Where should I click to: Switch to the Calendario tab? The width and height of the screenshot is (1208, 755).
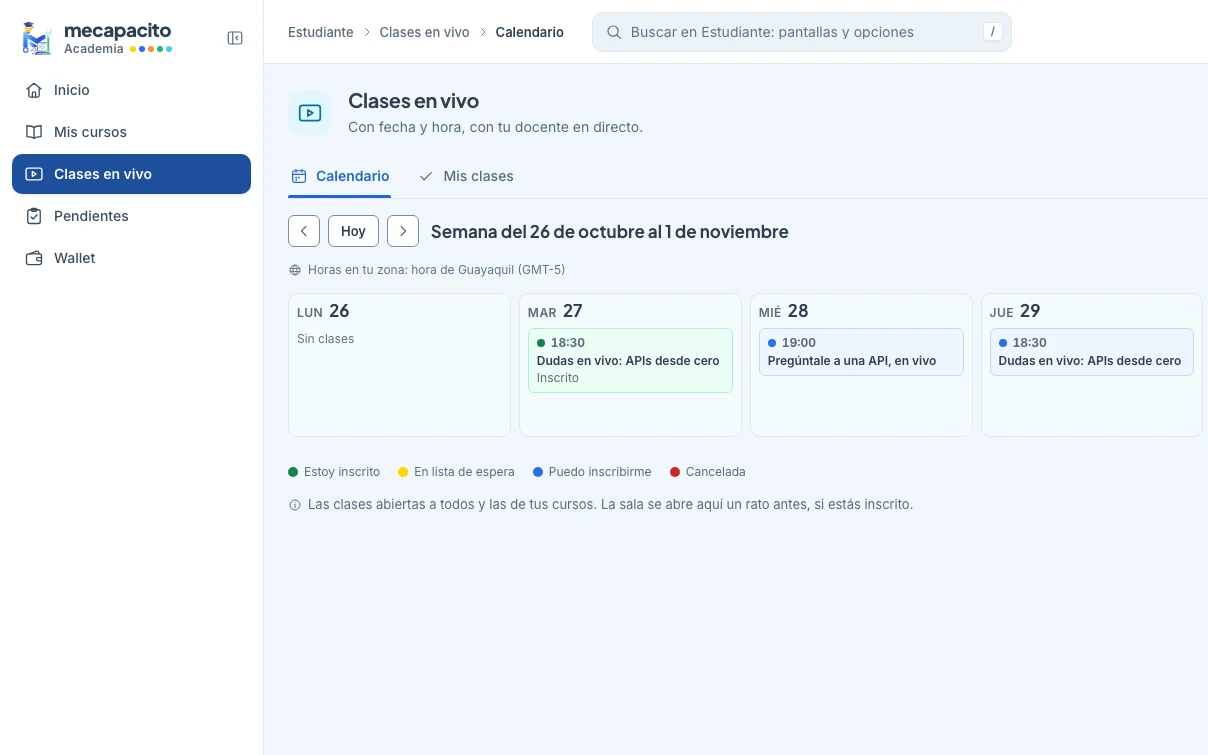click(x=339, y=176)
